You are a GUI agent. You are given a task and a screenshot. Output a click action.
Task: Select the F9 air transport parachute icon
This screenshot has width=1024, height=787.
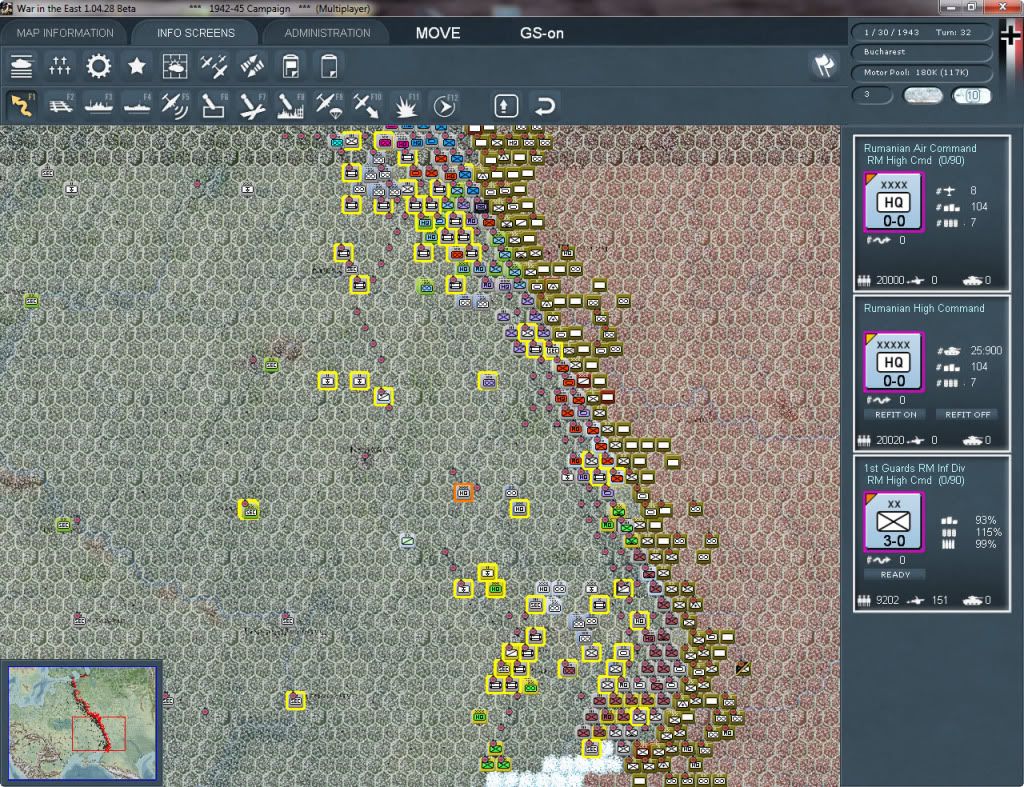tap(329, 105)
